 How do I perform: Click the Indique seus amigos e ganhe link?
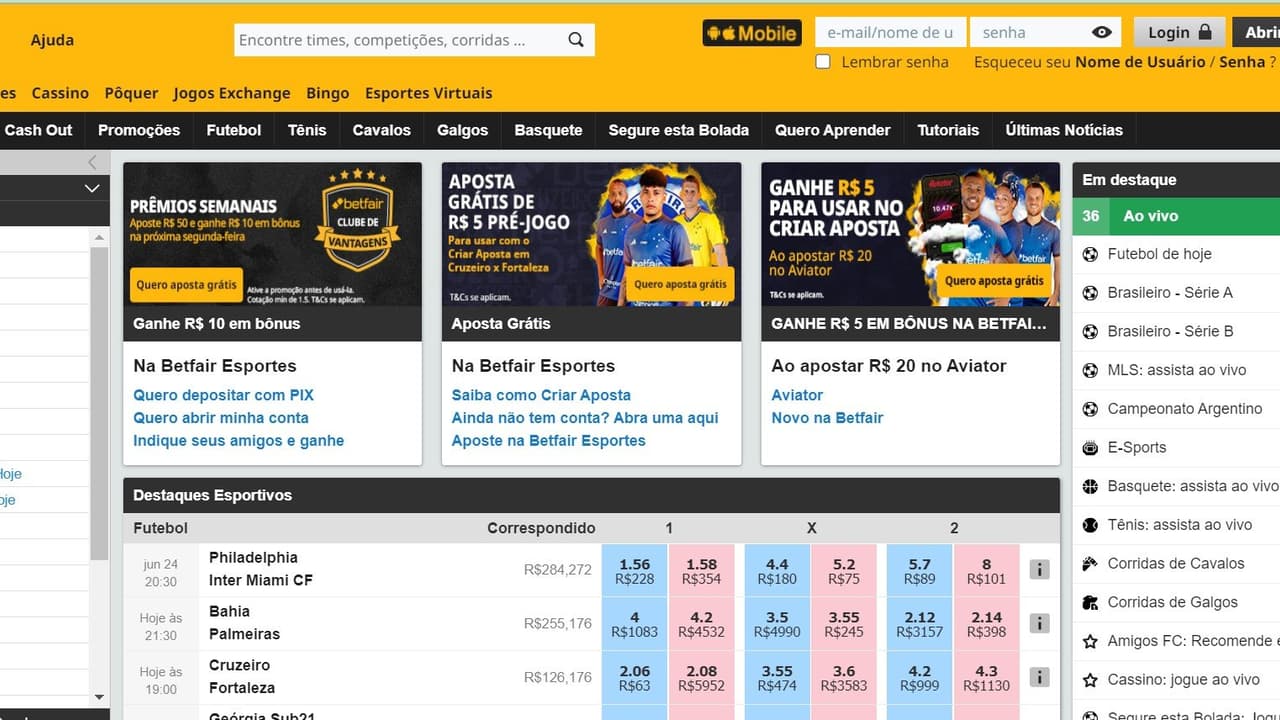coord(239,441)
